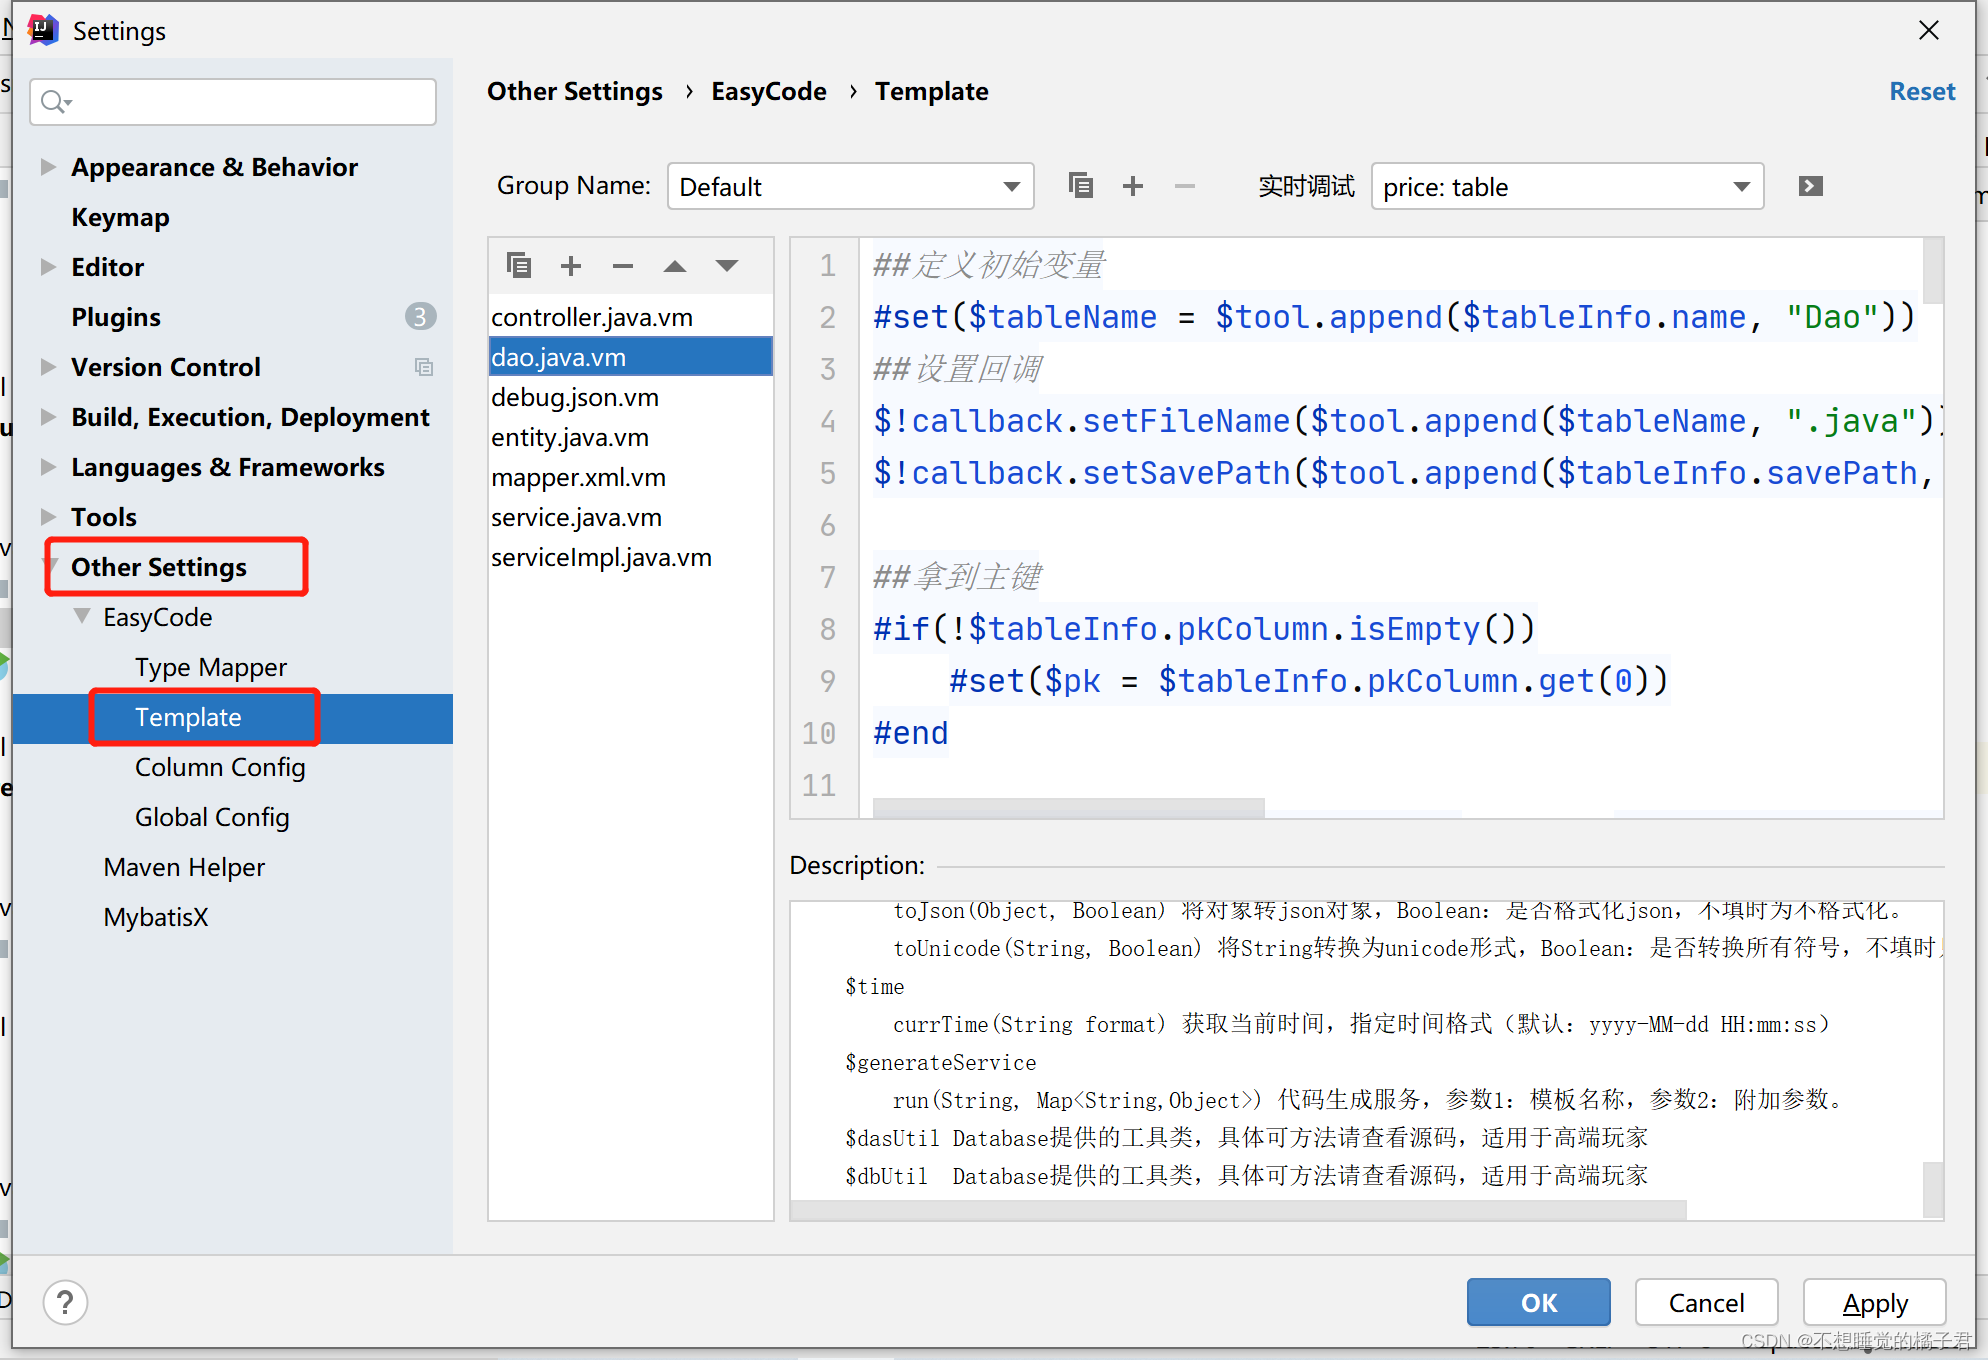Select dao.java.vm template

631,357
